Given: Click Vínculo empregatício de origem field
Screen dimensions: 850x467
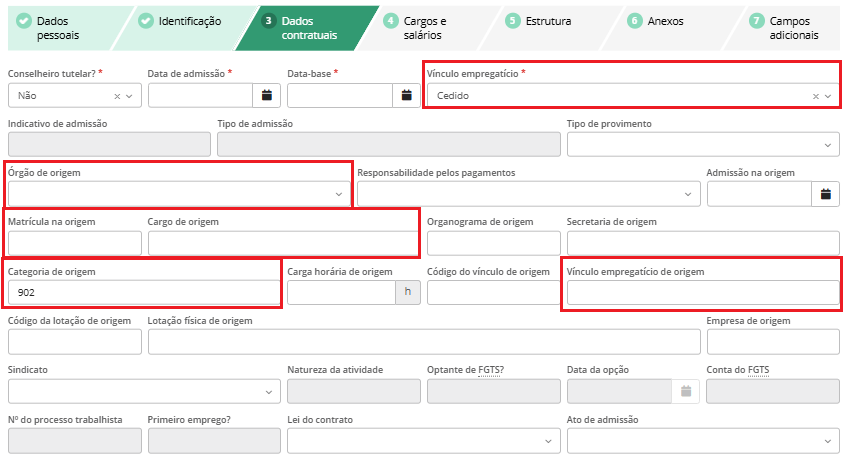Looking at the screenshot, I should point(703,293).
